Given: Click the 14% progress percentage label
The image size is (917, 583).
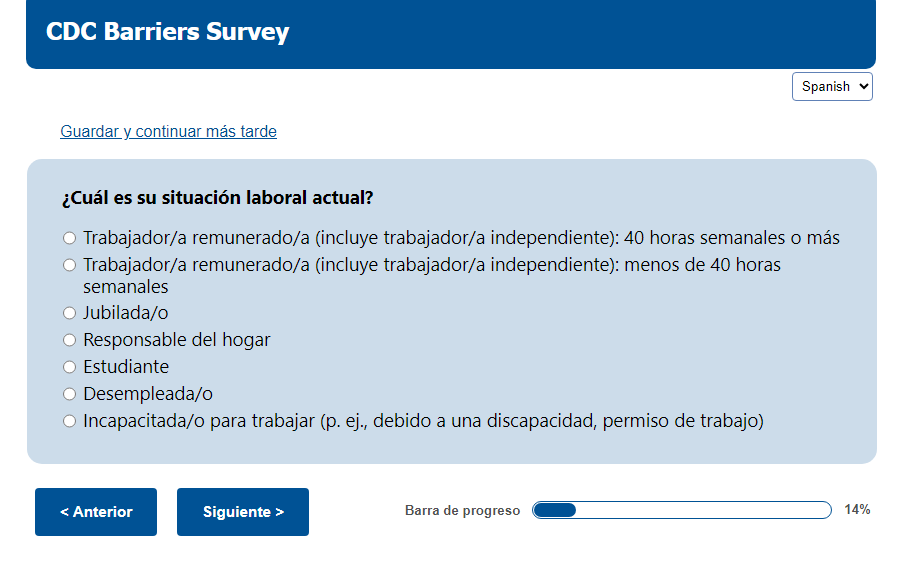Looking at the screenshot, I should tap(857, 510).
